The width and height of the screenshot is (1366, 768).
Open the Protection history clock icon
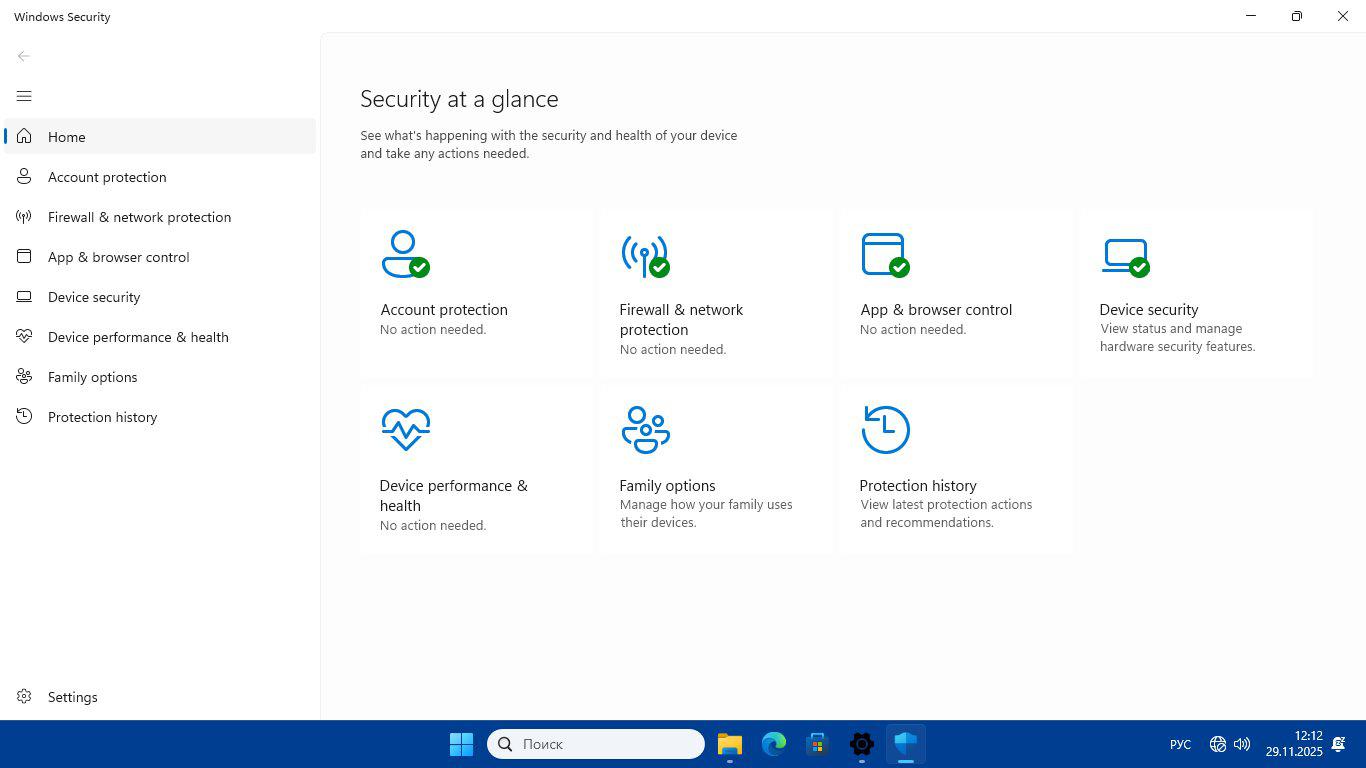(x=885, y=429)
